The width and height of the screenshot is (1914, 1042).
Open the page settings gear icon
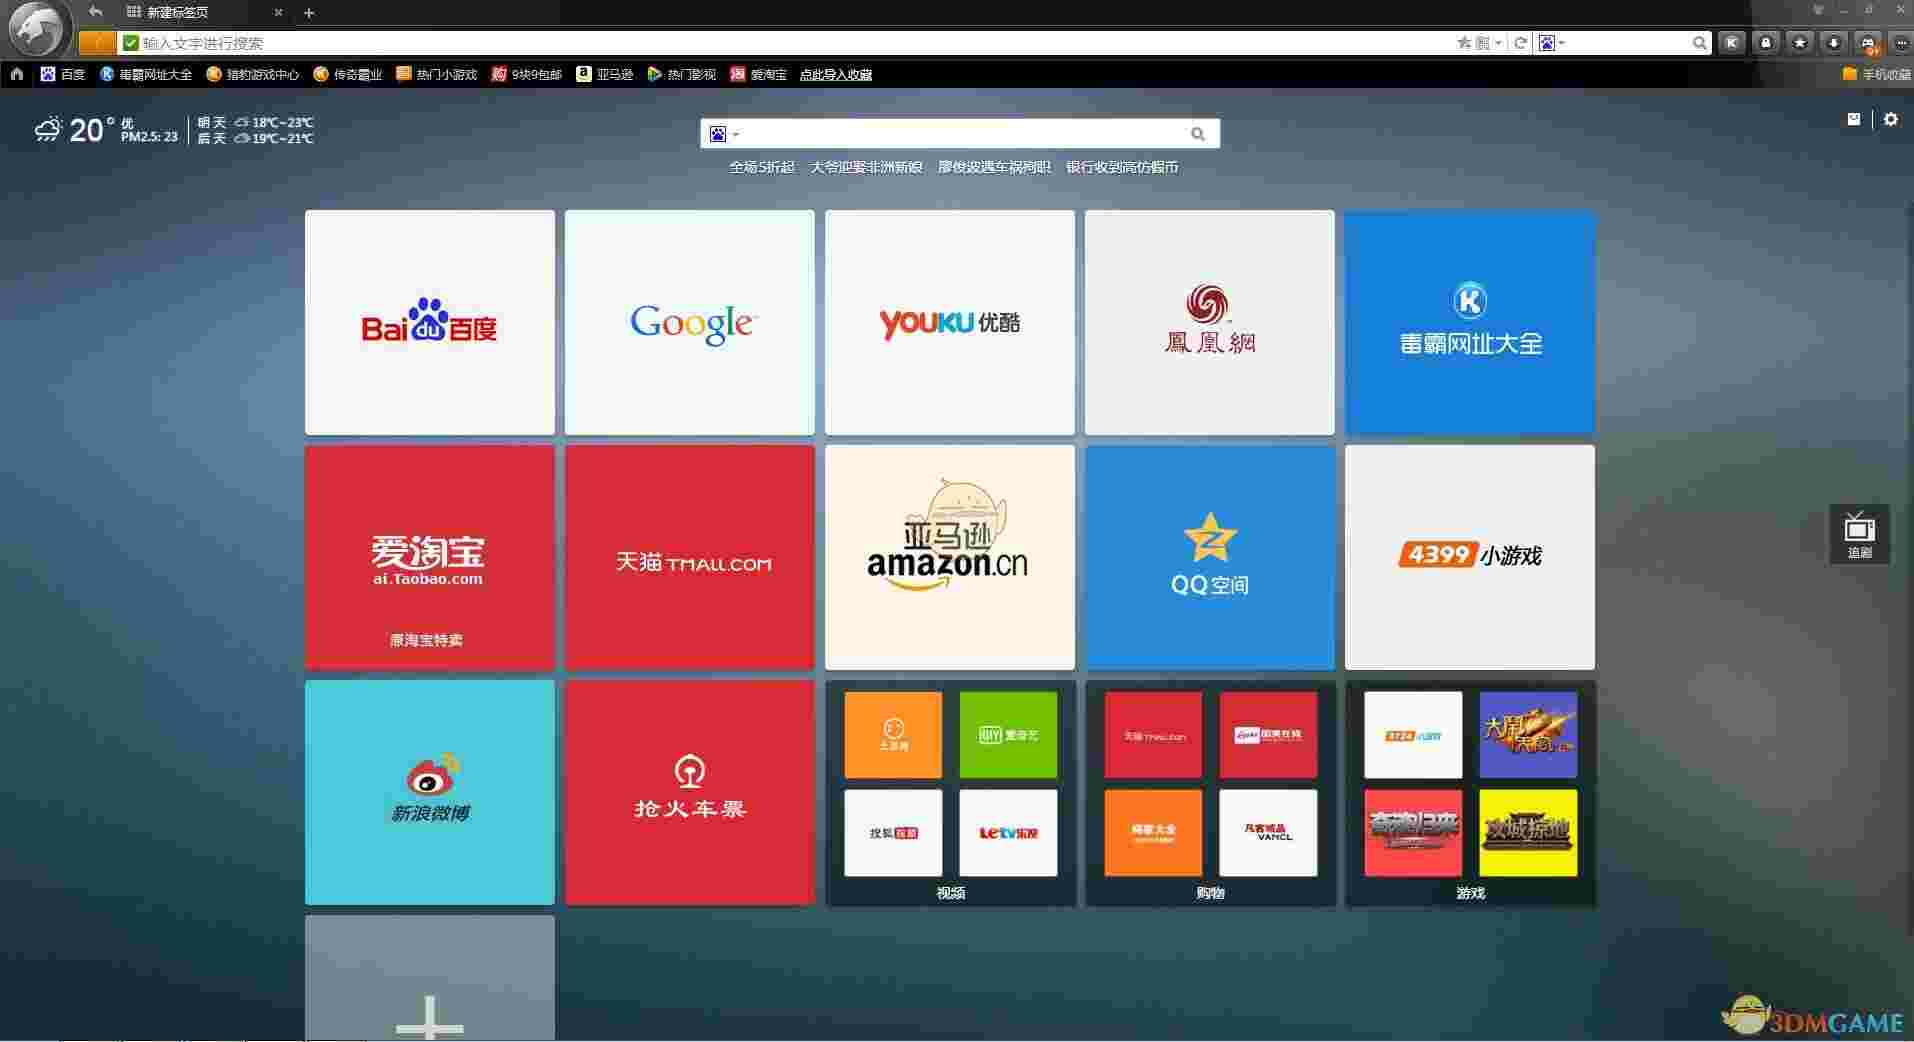tap(1890, 119)
